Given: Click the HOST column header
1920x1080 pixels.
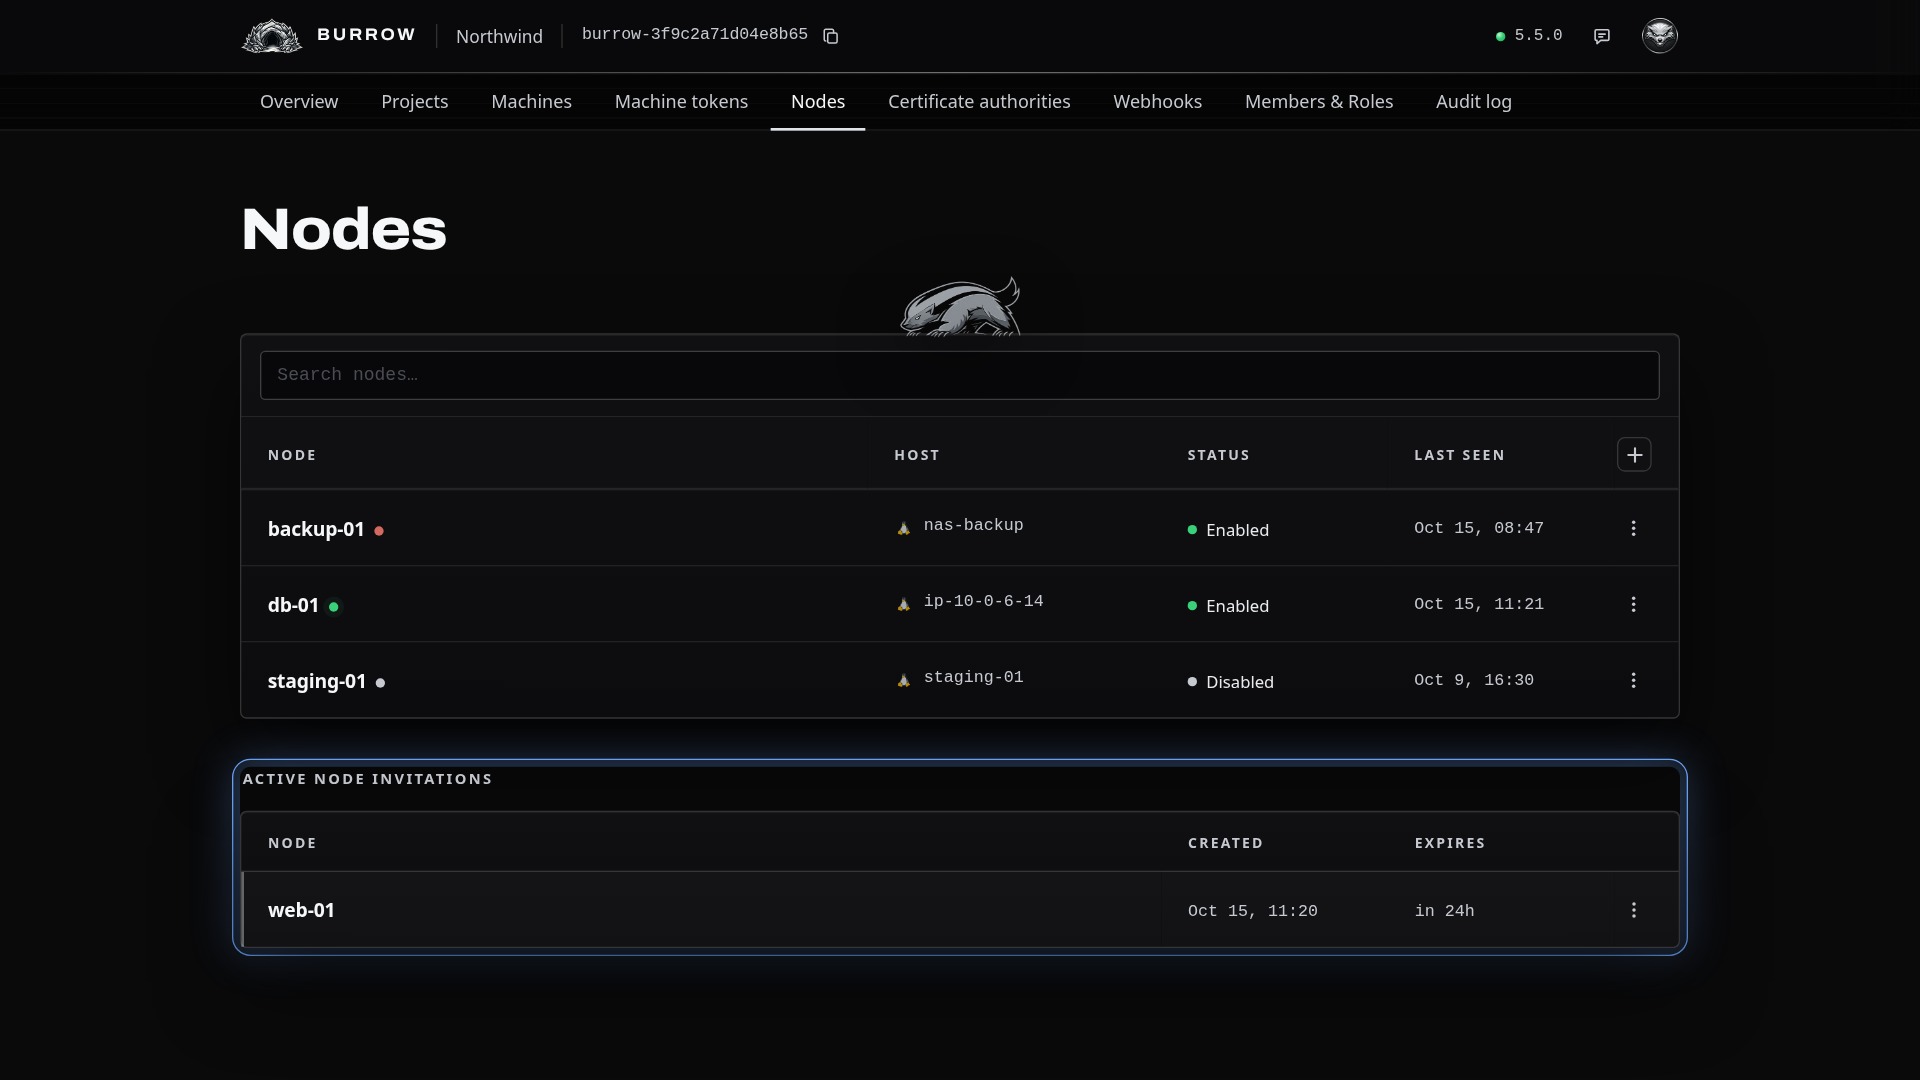Looking at the screenshot, I should (x=917, y=455).
